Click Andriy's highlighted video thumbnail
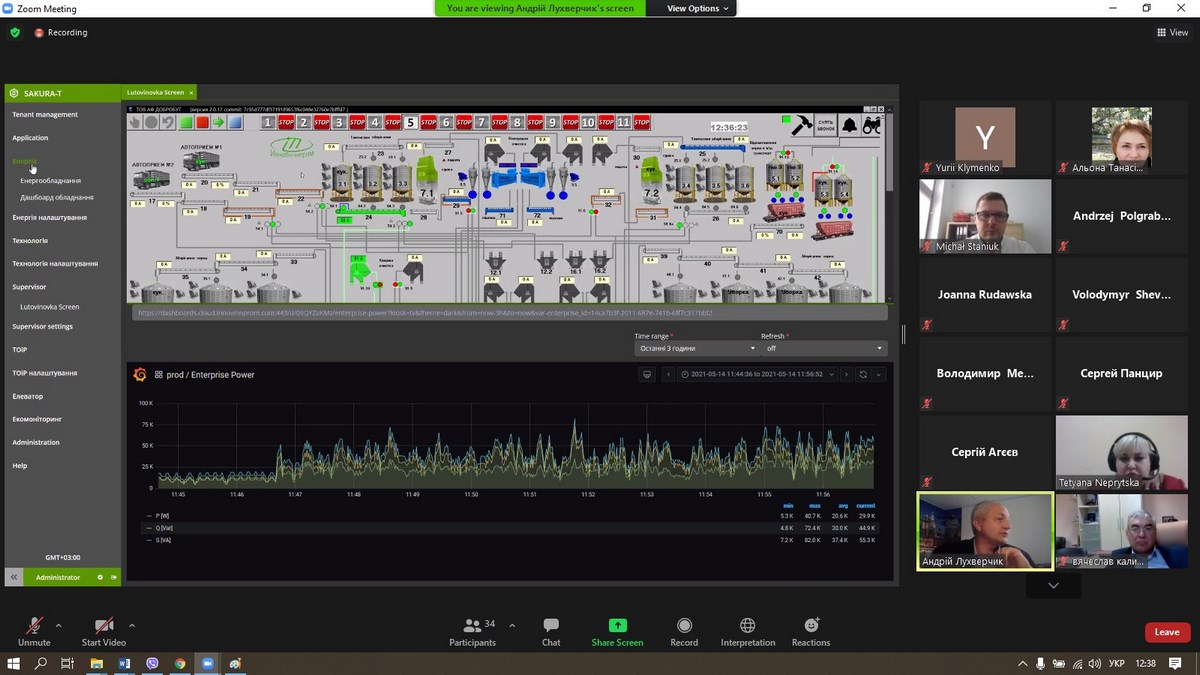Screen dimensions: 1200x675 coord(985,530)
